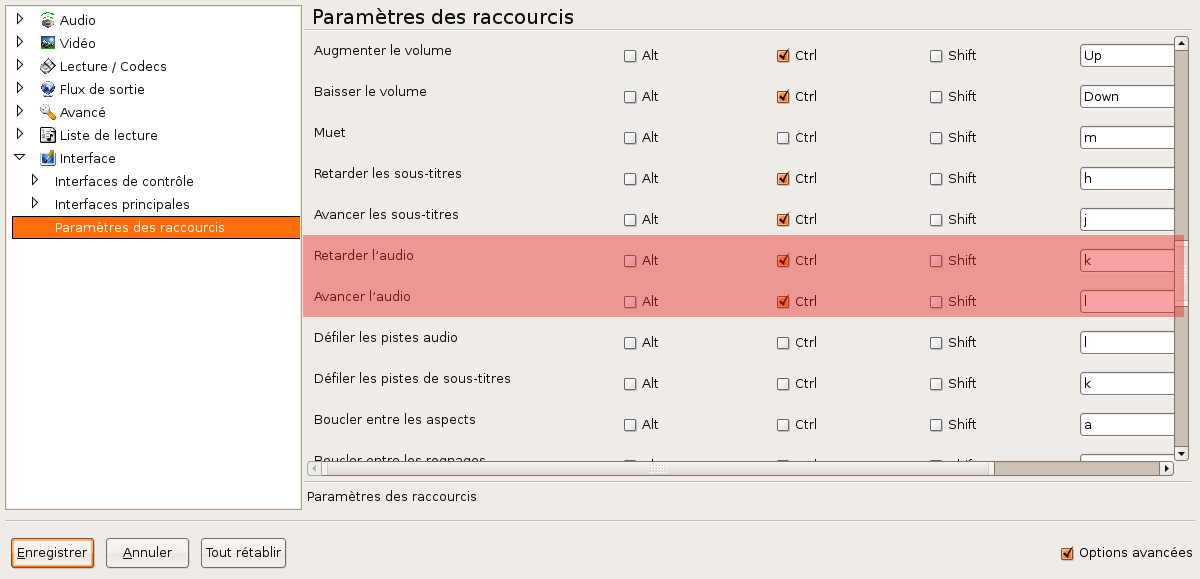1200x579 pixels.
Task: Enable Shift for Baisser le volume
Action: (x=936, y=97)
